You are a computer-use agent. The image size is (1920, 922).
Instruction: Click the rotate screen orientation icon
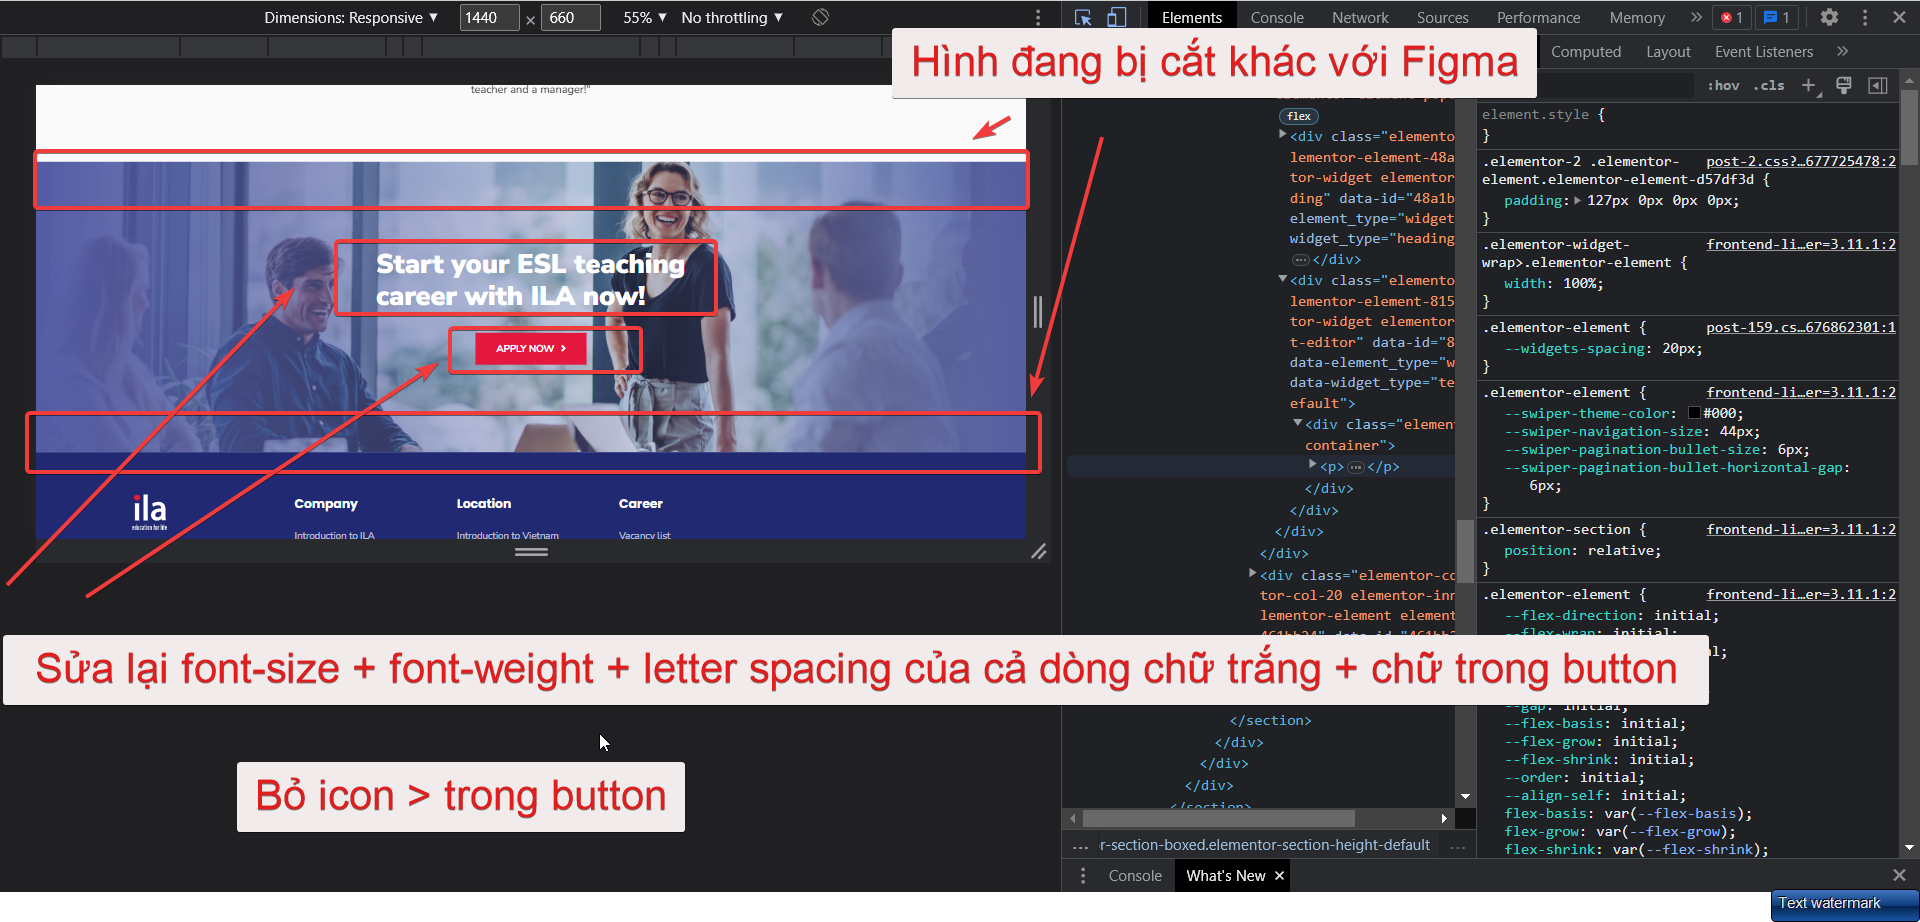pyautogui.click(x=820, y=17)
